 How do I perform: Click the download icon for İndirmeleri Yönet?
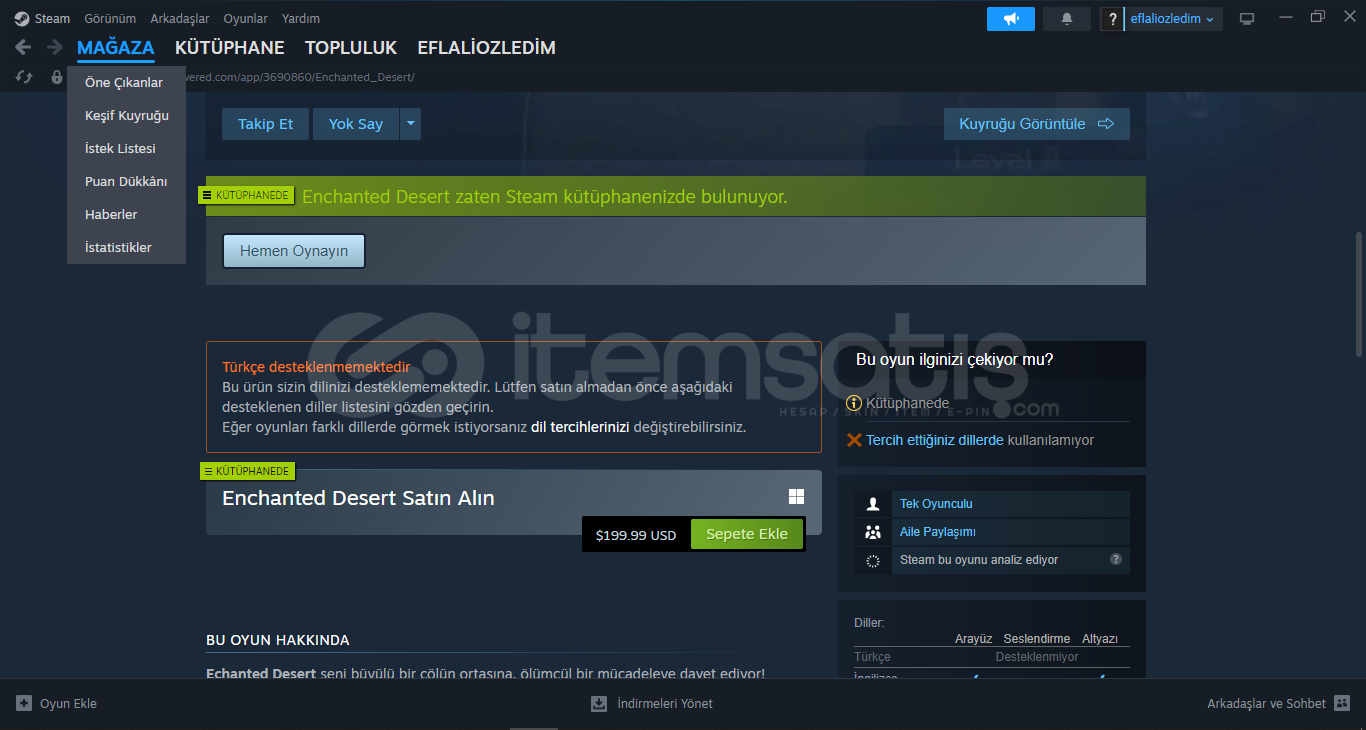tap(599, 703)
